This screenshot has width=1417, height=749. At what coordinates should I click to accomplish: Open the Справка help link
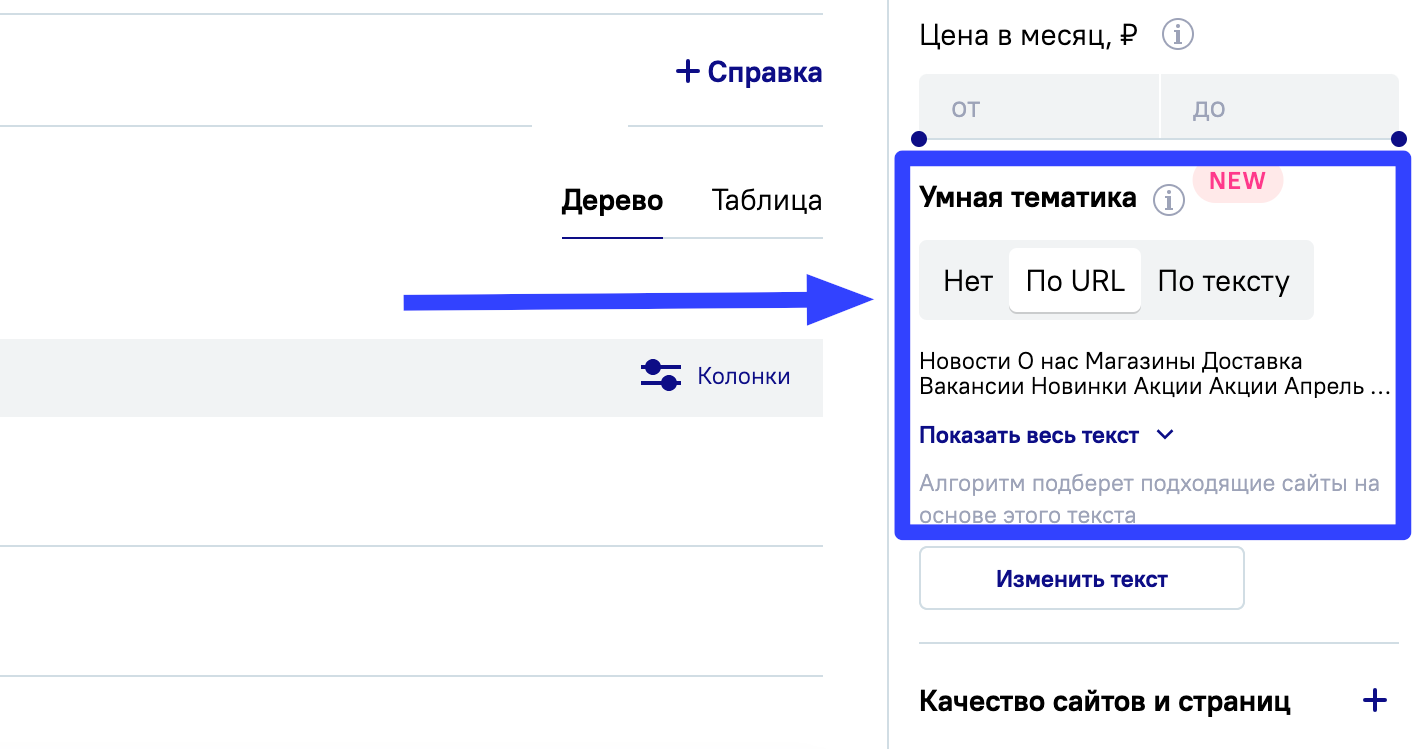pyautogui.click(x=764, y=72)
